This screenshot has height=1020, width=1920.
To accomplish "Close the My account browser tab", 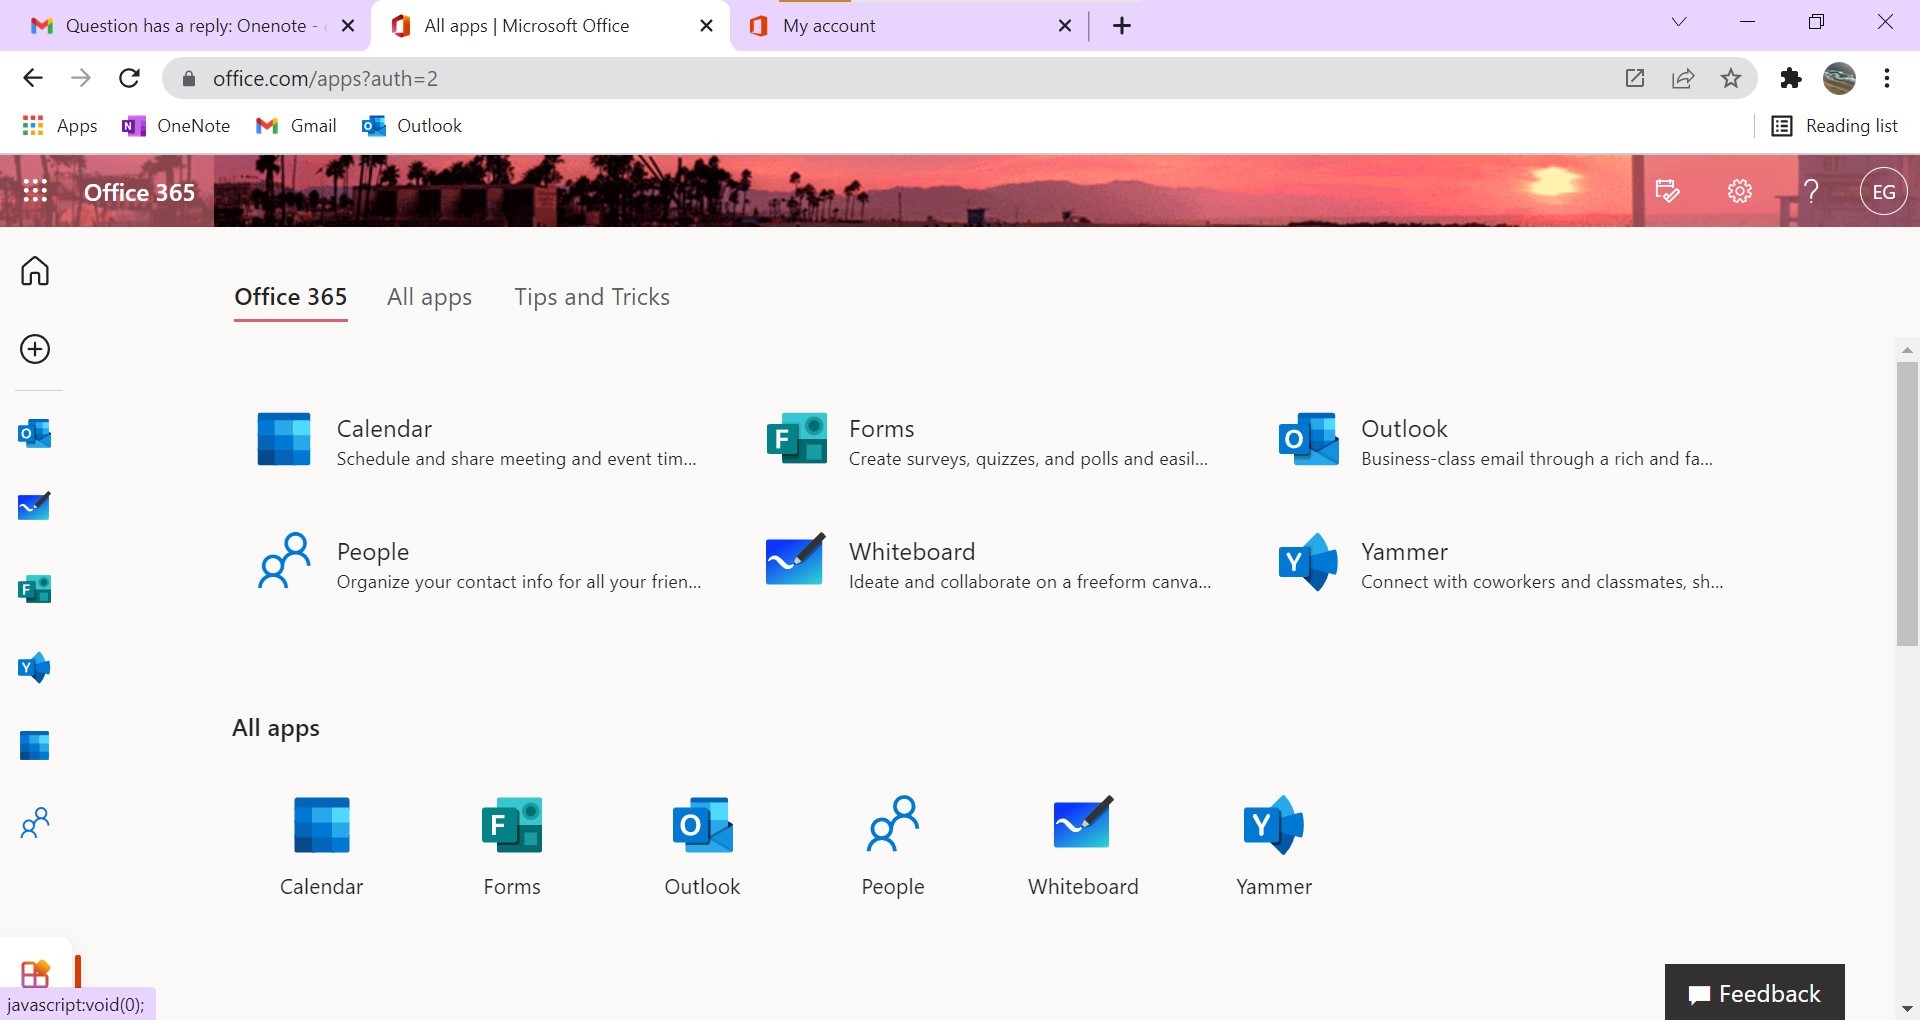I will (x=1065, y=26).
